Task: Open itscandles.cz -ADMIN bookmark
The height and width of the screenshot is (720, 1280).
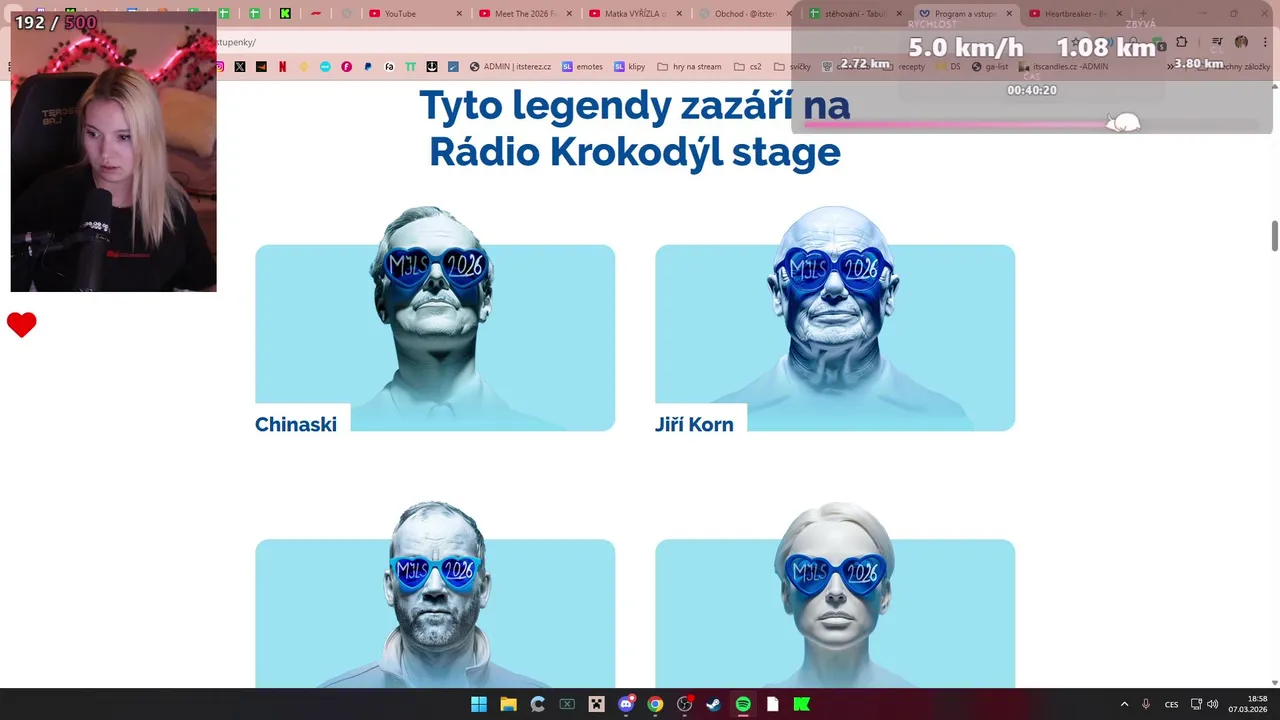Action: tap(1064, 67)
